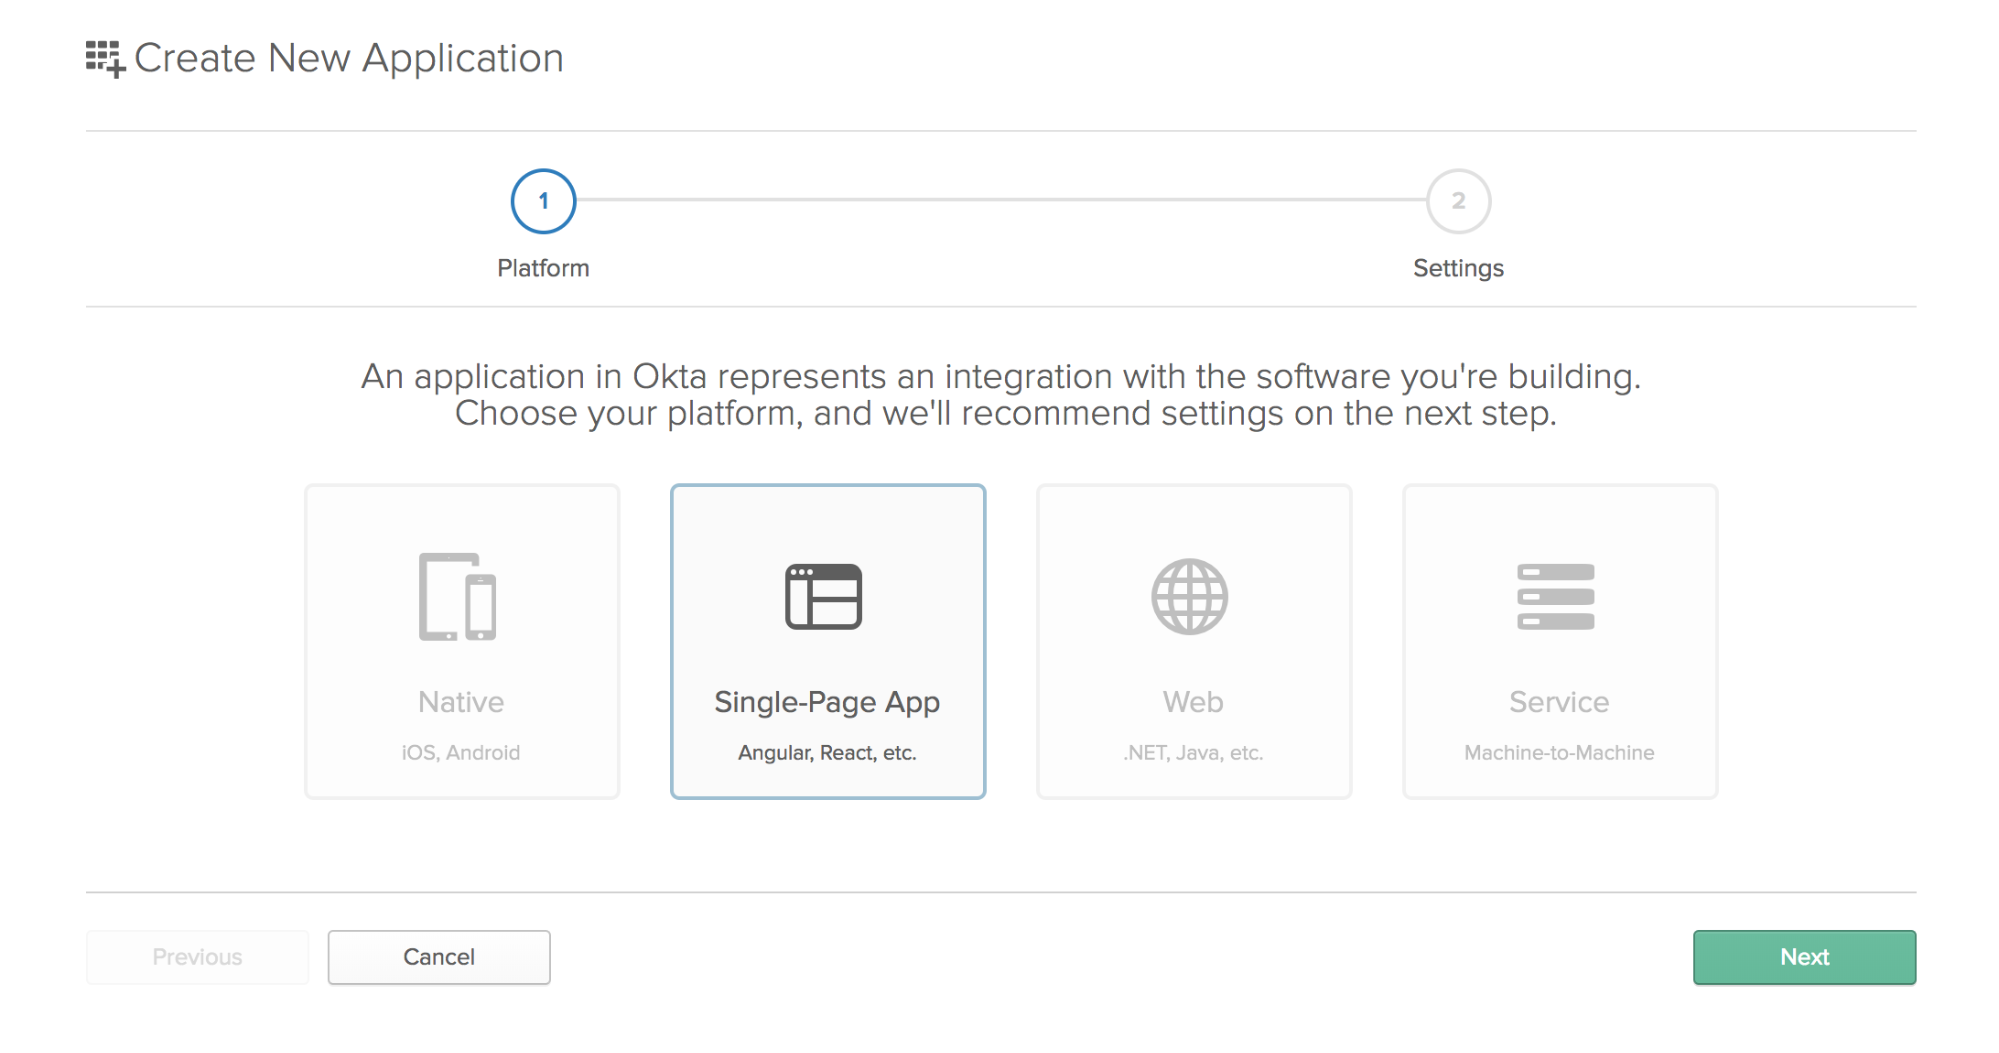Click the step 1 circle indicator
Screen dimensions: 1999x1053
543,201
